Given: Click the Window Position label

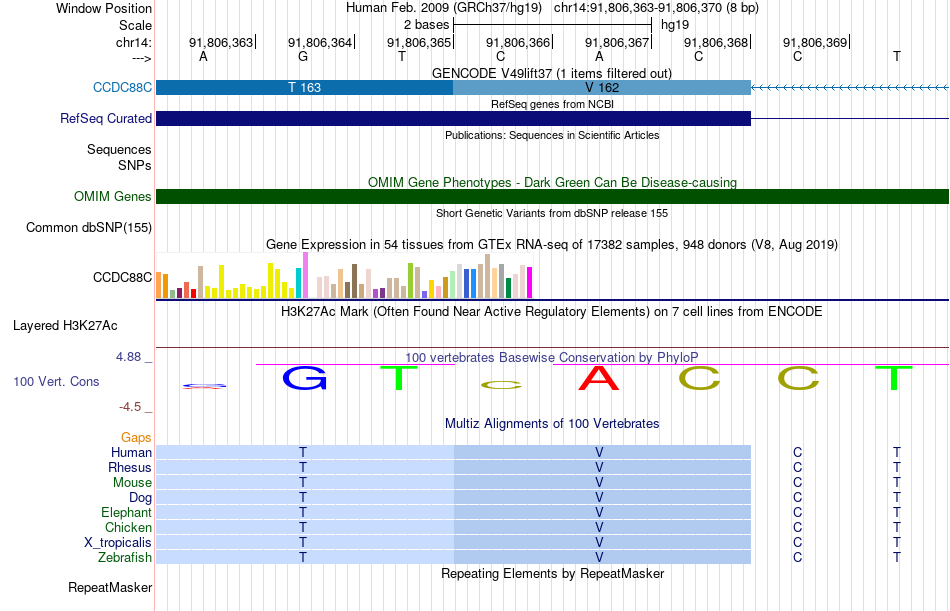Looking at the screenshot, I should [x=104, y=8].
